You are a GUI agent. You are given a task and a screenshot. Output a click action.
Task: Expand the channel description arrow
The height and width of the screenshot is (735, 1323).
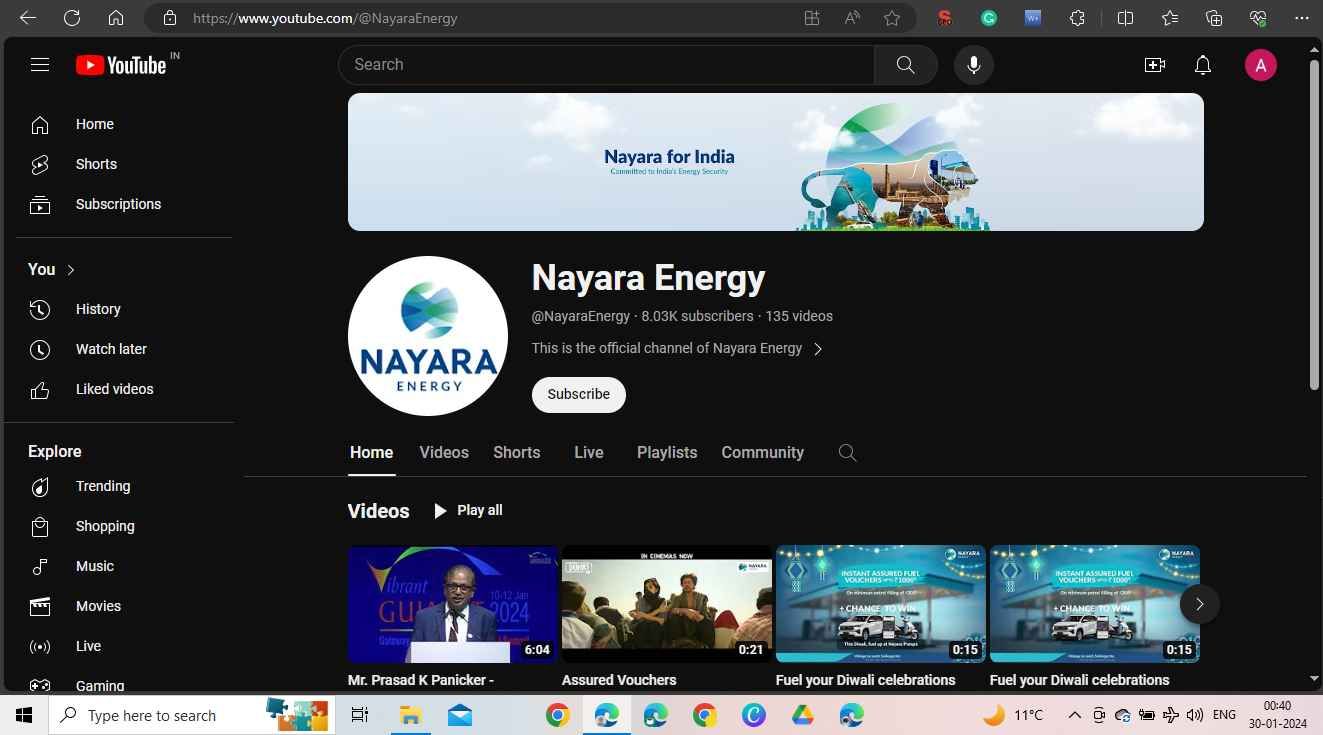tap(818, 348)
